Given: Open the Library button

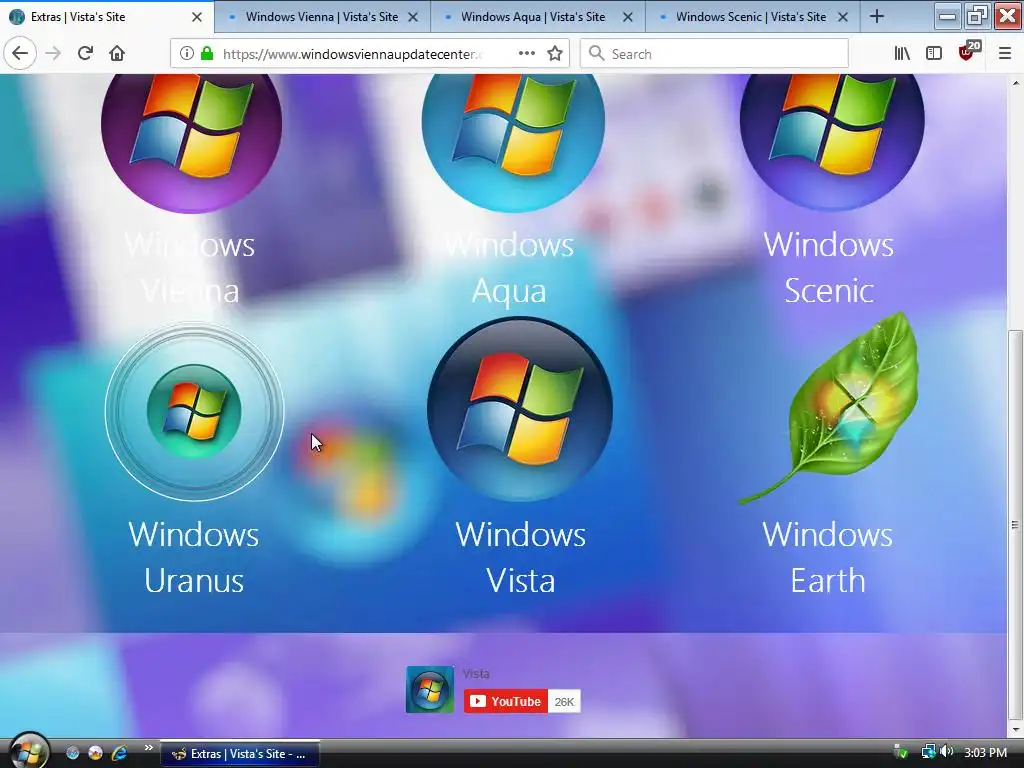Looking at the screenshot, I should (902, 54).
